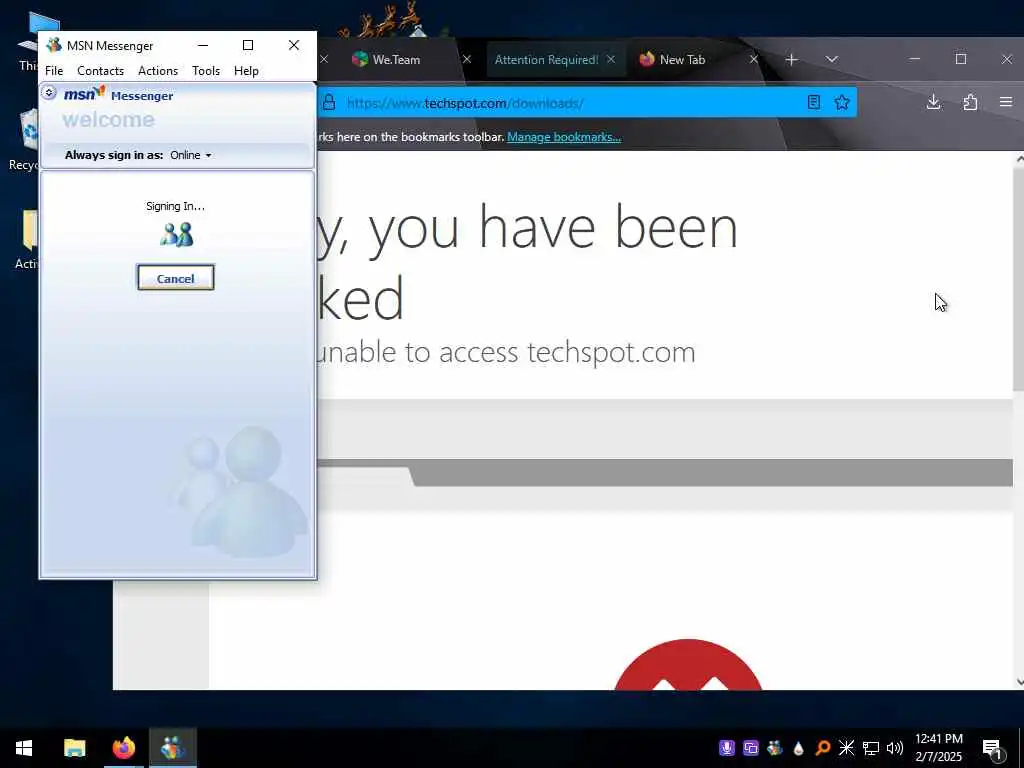Switch to the Attention Required! tab

[547, 59]
